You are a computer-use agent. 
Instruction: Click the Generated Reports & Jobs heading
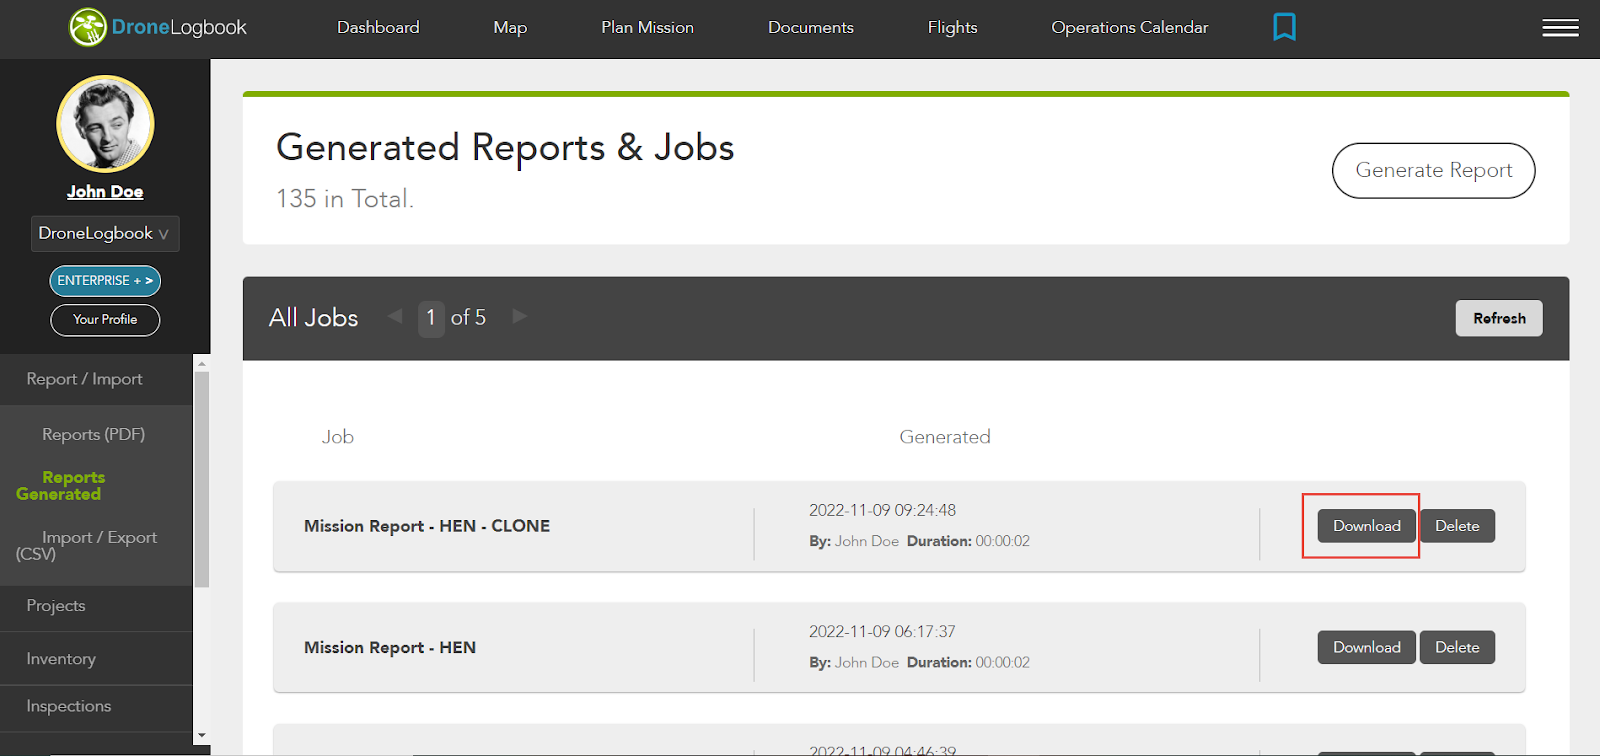505,147
